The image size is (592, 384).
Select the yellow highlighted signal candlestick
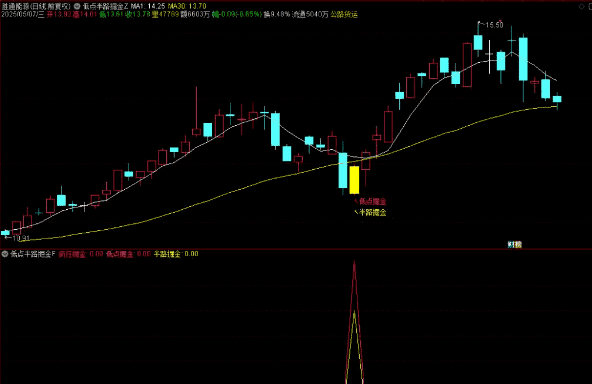[354, 180]
